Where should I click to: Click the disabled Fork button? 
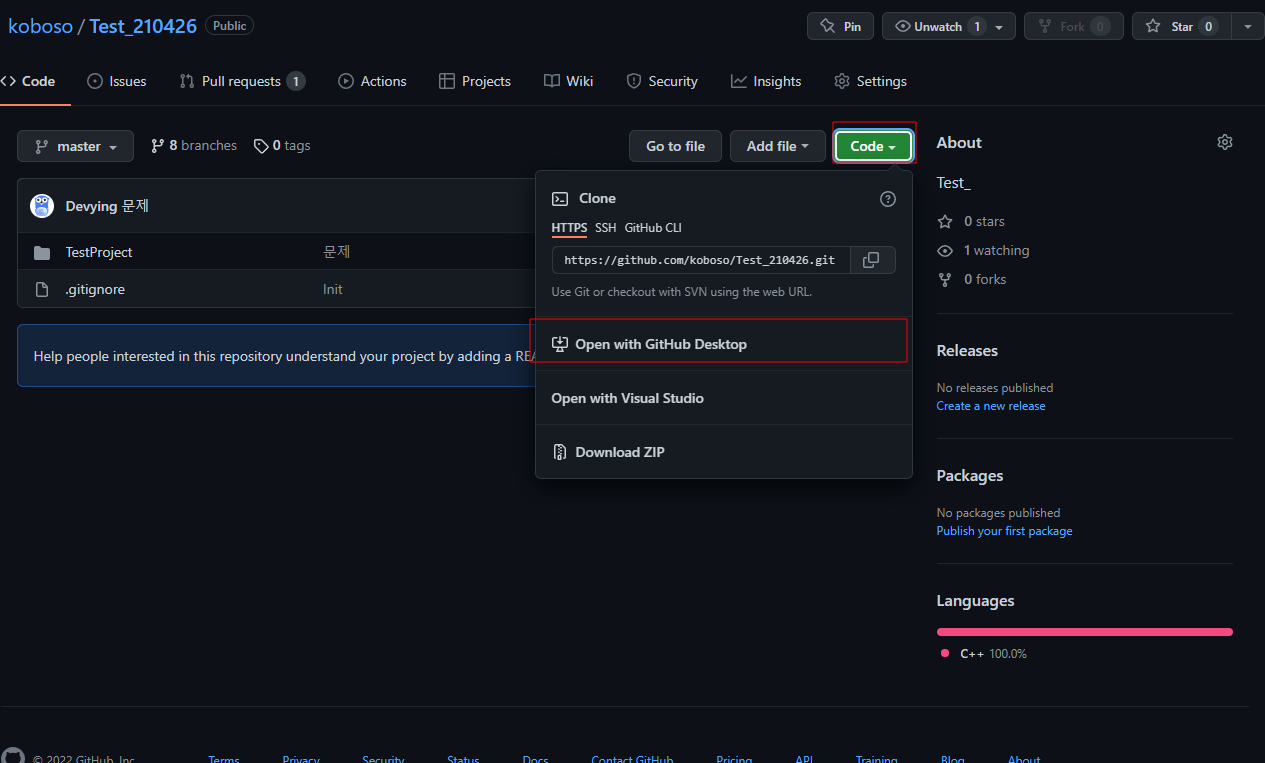1073,26
